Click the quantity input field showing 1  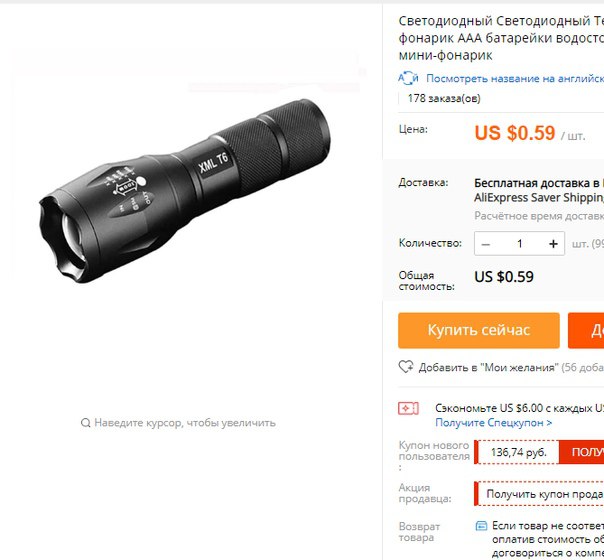519,244
